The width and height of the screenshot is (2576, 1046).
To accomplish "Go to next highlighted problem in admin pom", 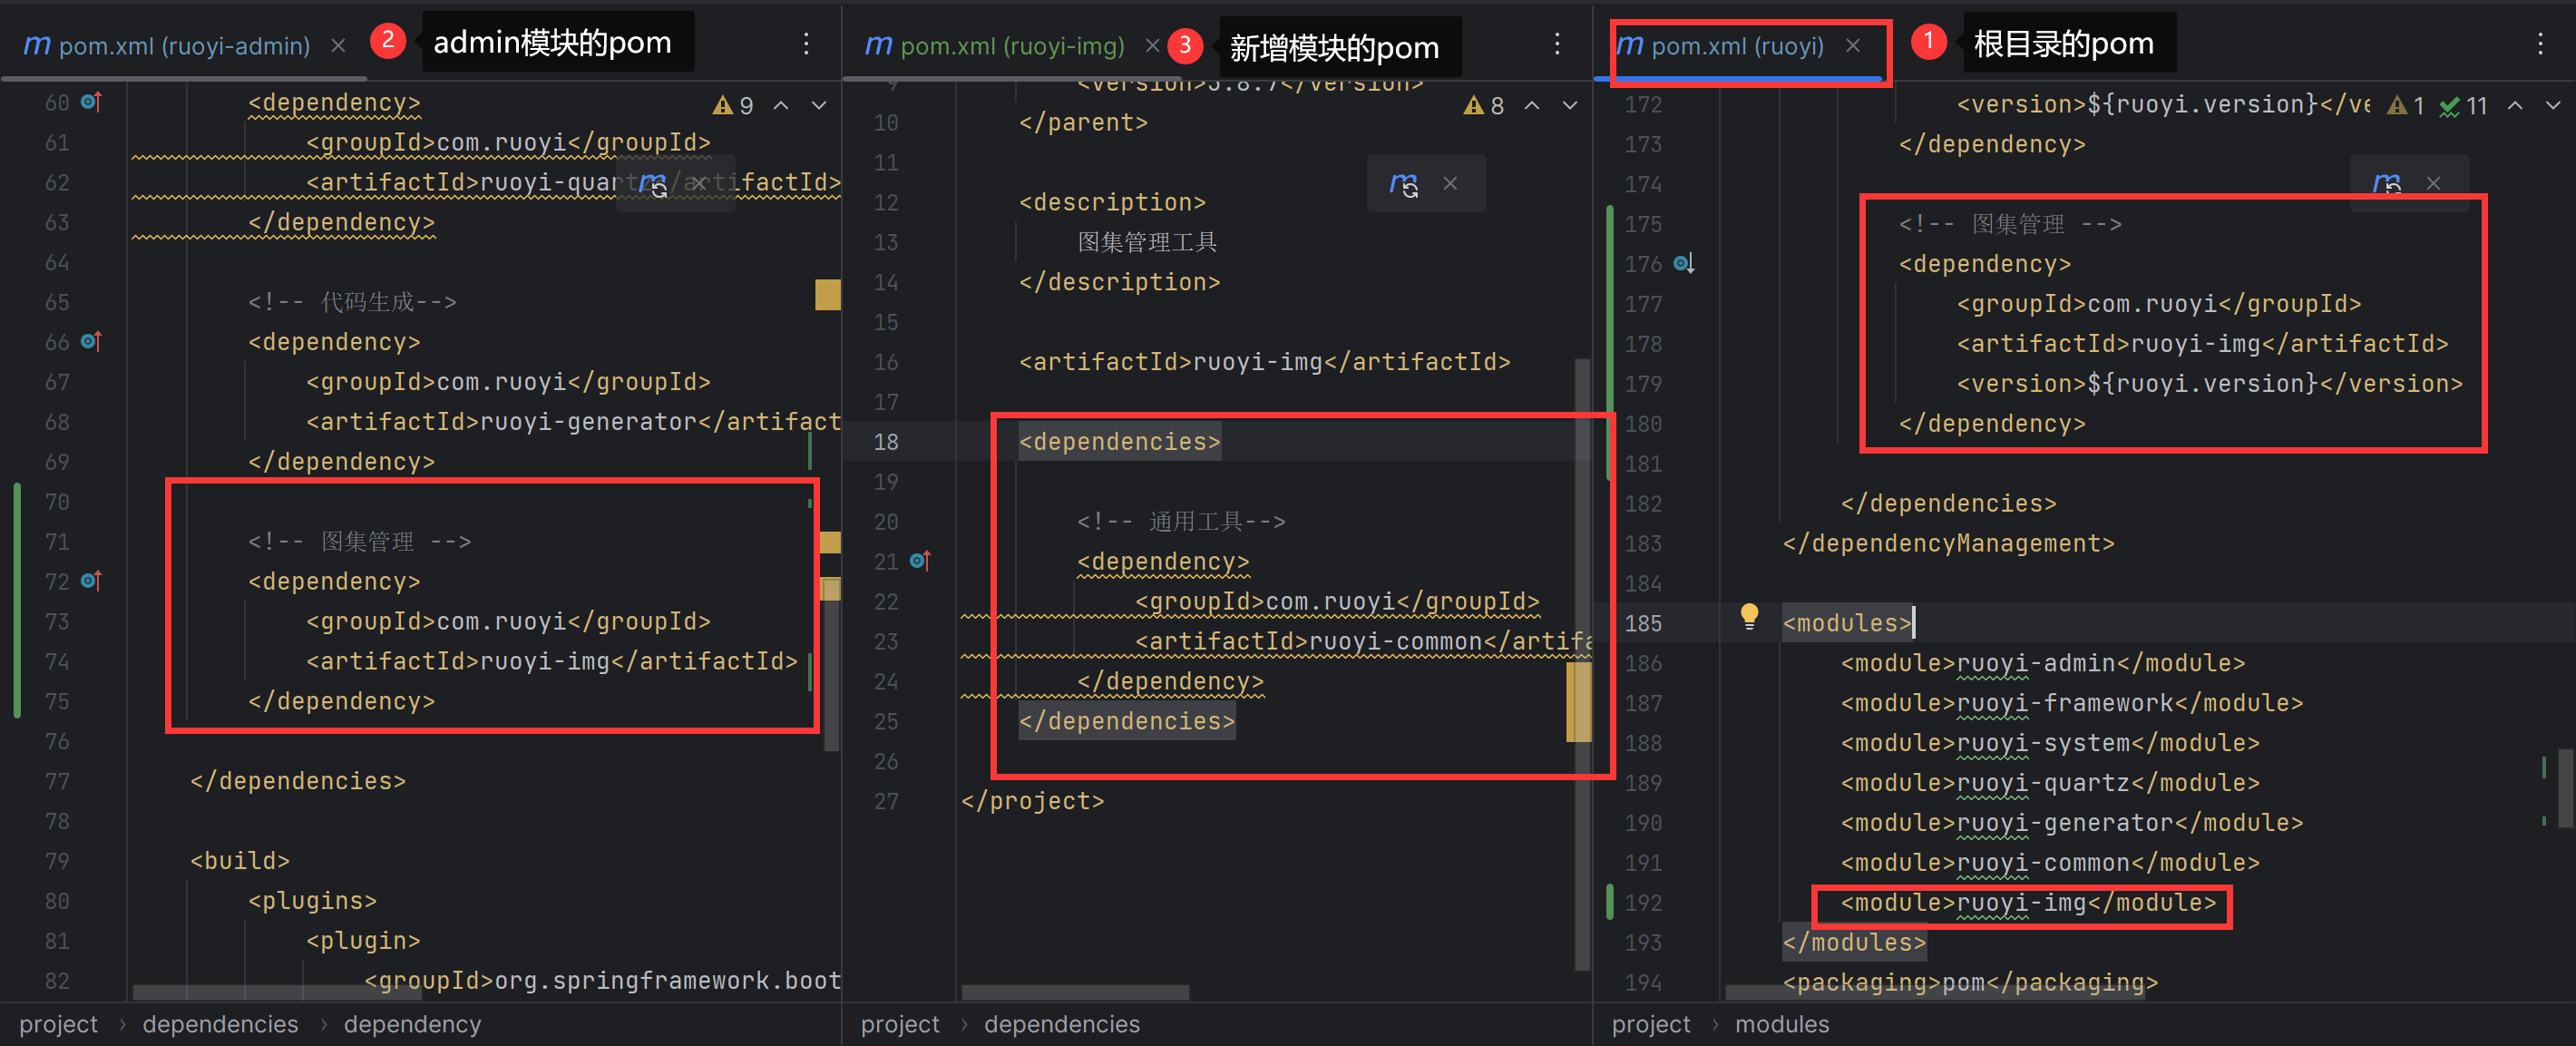I will (819, 106).
